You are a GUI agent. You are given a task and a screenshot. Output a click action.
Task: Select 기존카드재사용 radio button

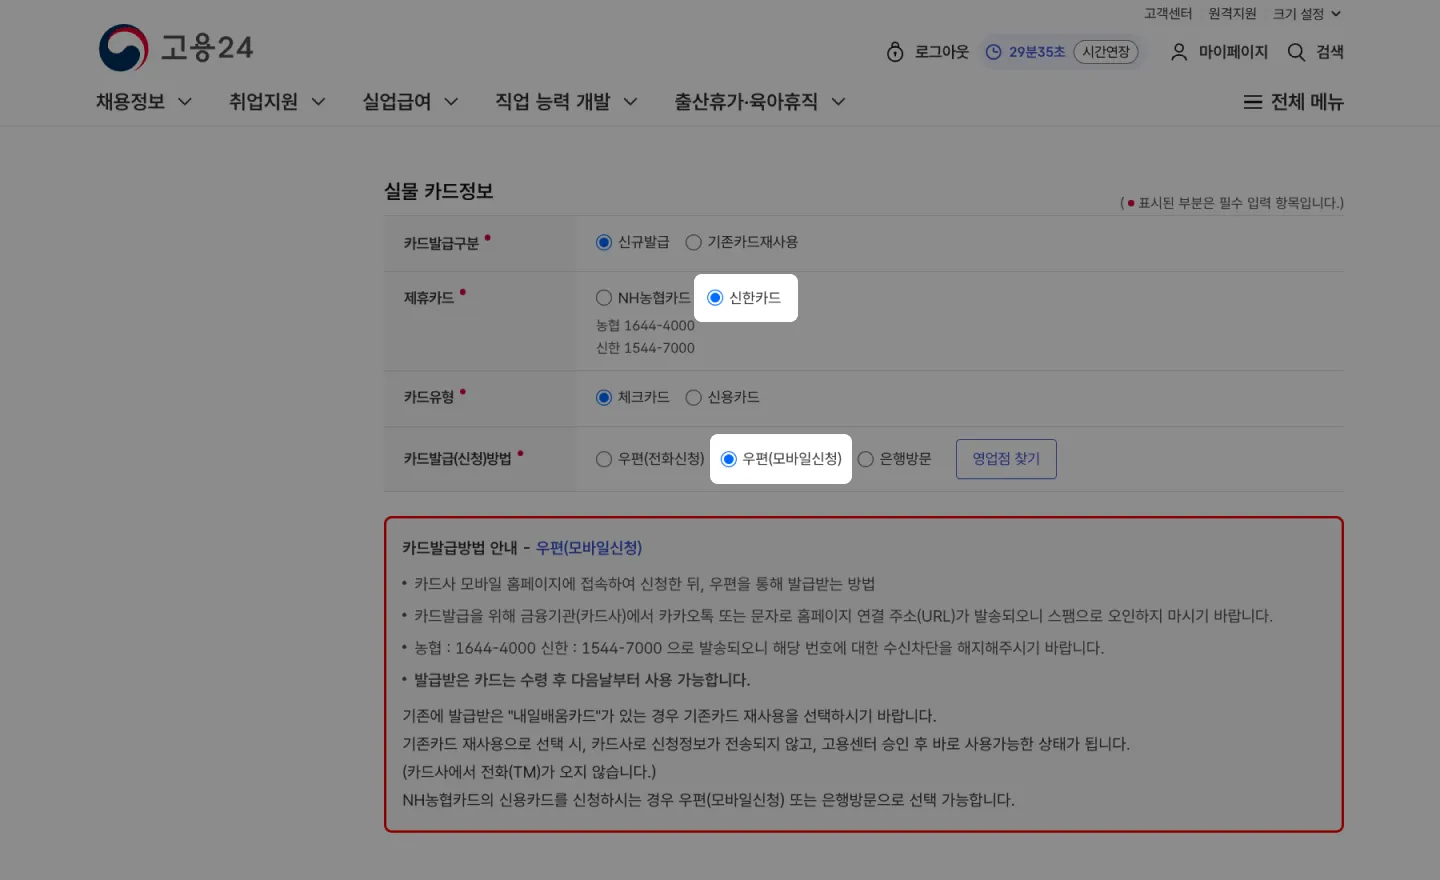pos(693,242)
